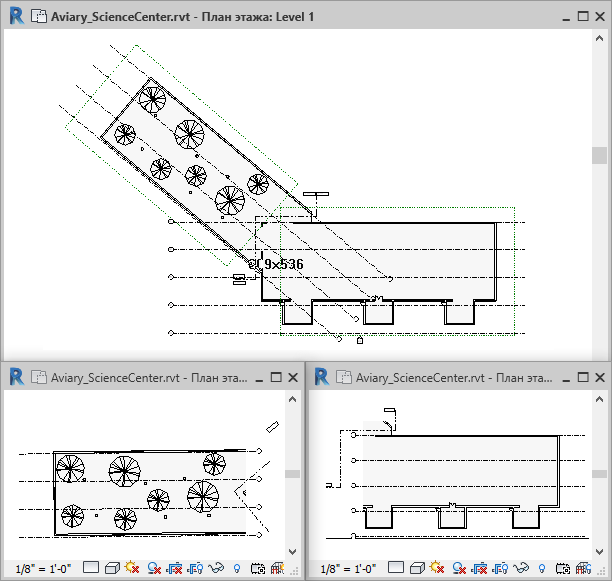Click scroll-up arrow in bottom-left view

click(292, 399)
